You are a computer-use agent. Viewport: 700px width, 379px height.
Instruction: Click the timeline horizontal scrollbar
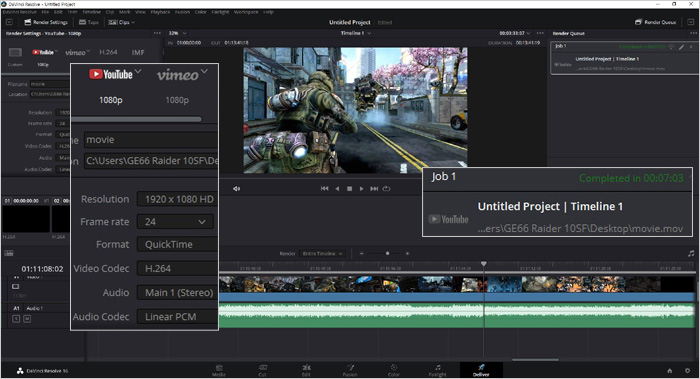535,359
